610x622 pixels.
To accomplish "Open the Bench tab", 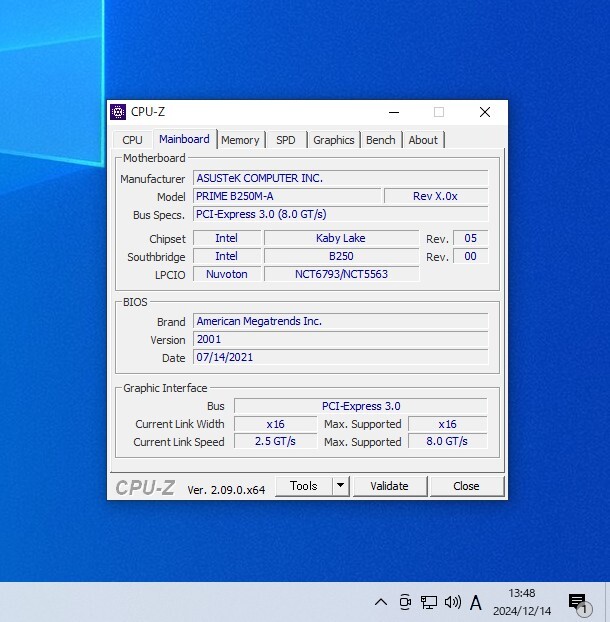I will [x=380, y=140].
